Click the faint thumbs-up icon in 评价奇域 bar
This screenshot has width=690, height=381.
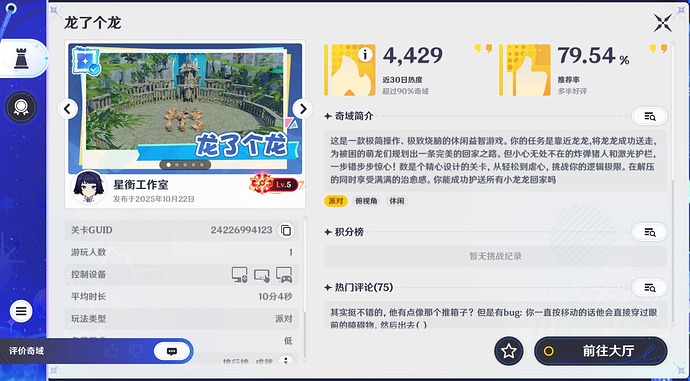pos(111,351)
